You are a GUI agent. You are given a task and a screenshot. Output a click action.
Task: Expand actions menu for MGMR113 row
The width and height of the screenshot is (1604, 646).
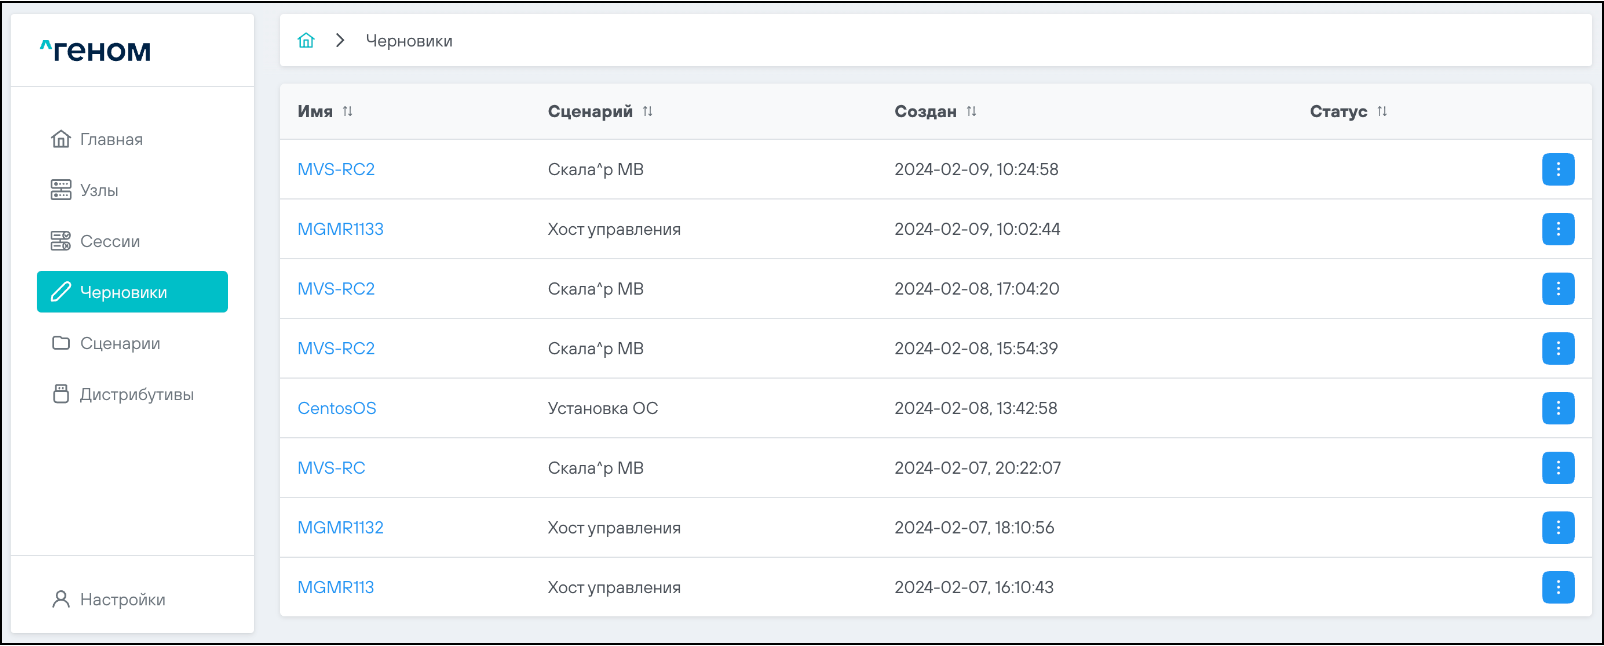coord(1558,587)
